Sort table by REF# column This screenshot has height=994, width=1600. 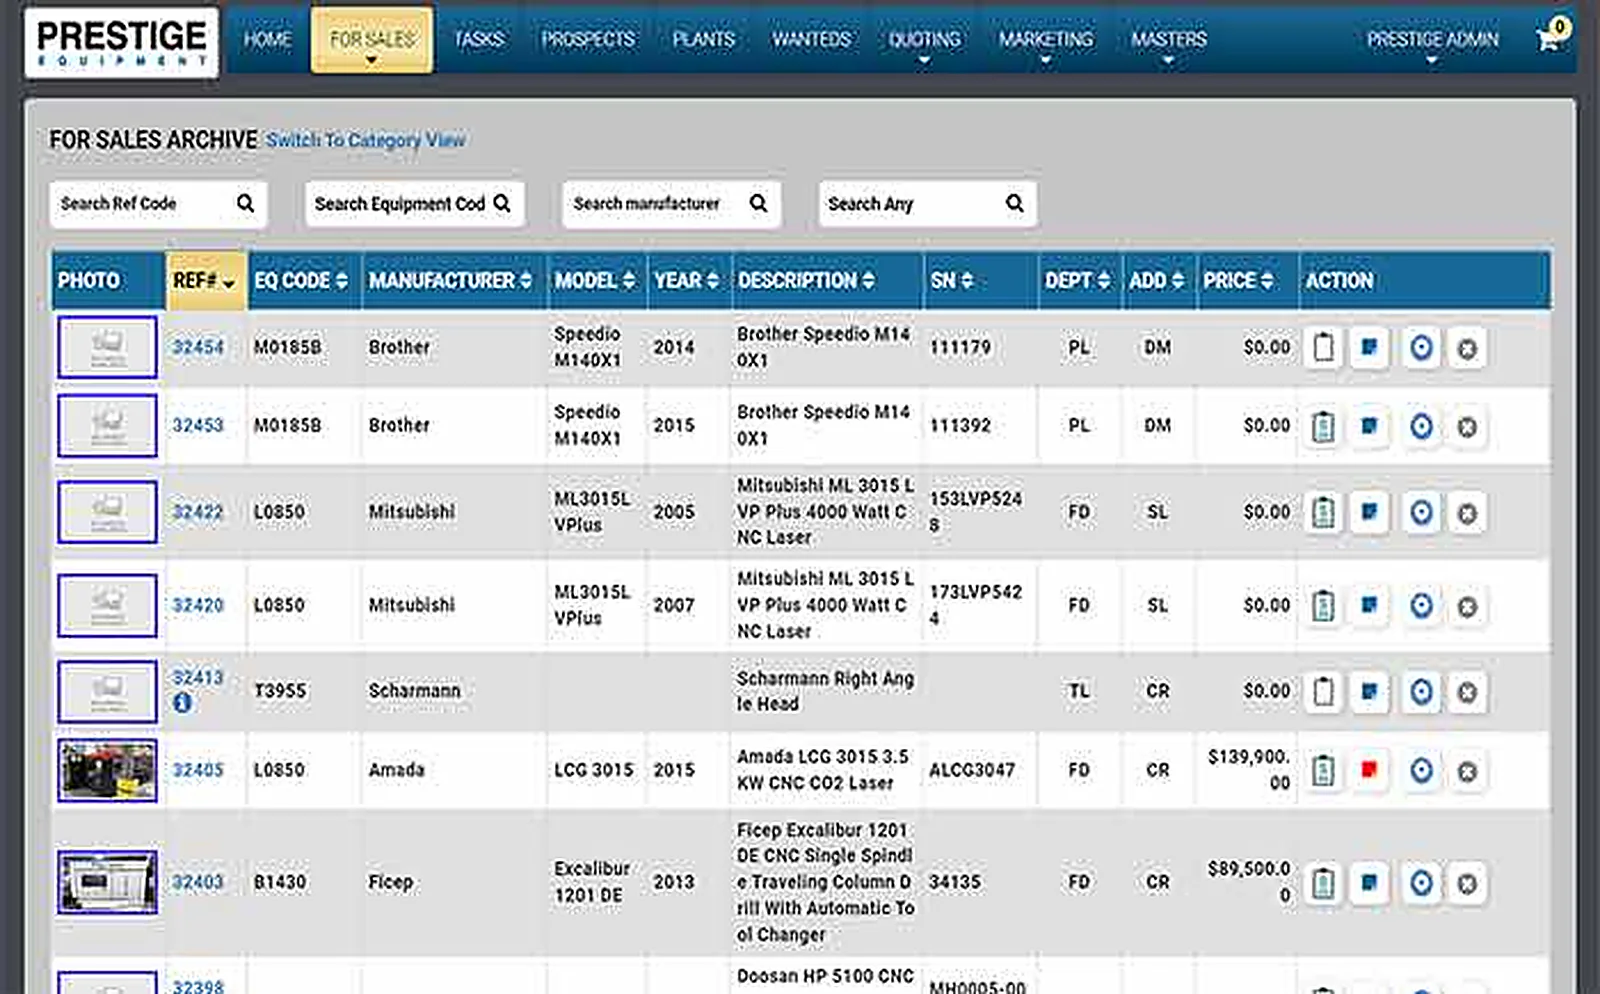[x=205, y=281]
